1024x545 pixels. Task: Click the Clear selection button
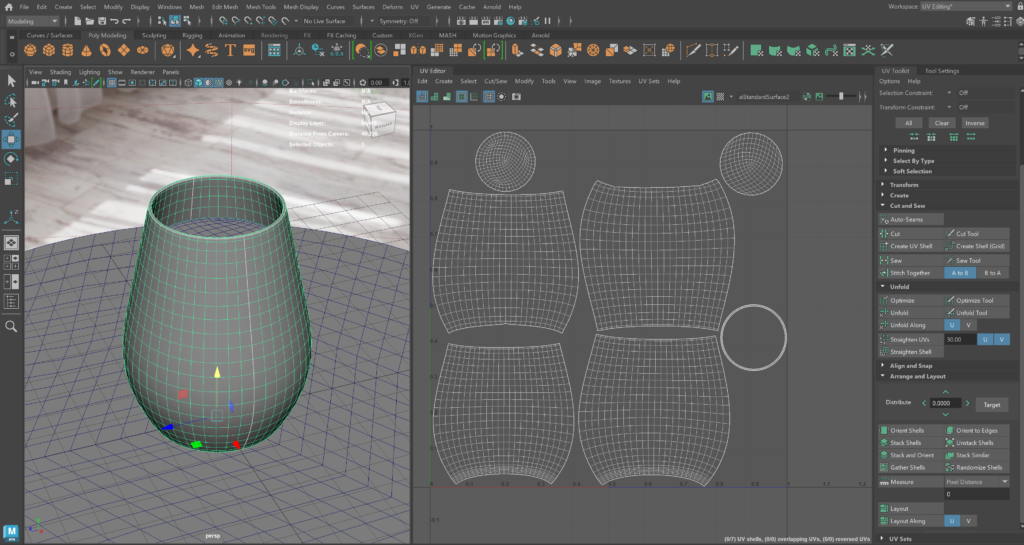click(942, 123)
